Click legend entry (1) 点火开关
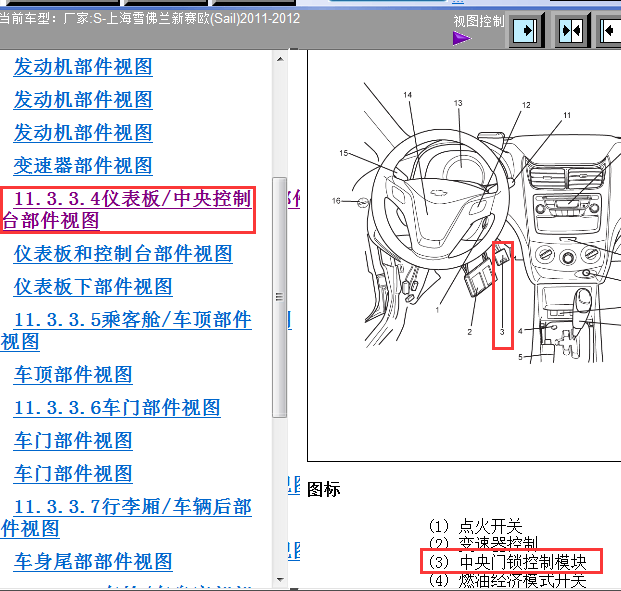Screen dimensions: 621x591 click(476, 526)
